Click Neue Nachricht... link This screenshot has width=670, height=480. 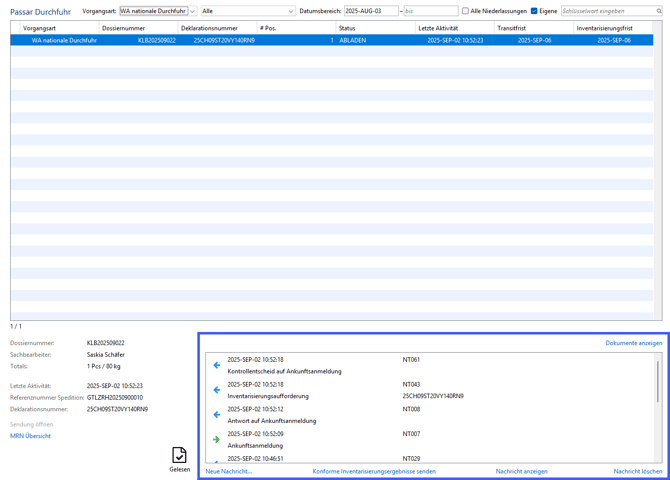click(229, 471)
